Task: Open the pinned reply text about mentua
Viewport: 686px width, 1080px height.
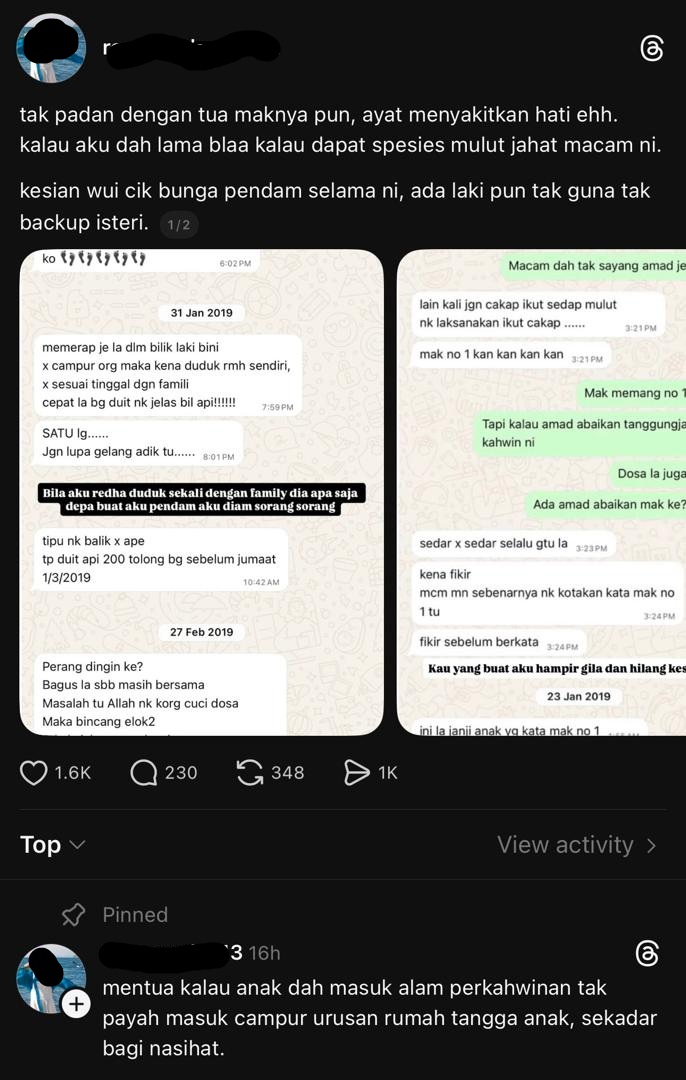Action: (x=380, y=1018)
